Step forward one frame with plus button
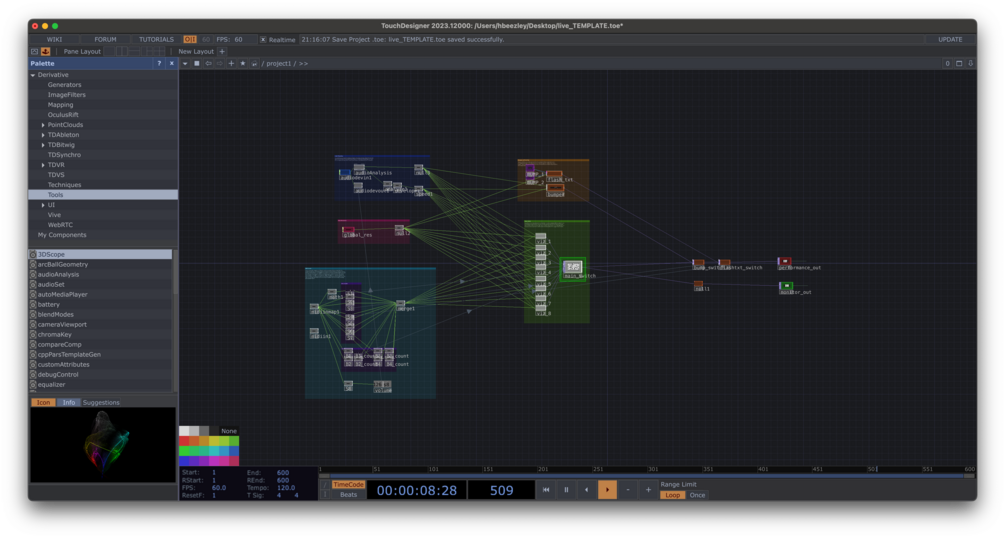Image resolution: width=1005 pixels, height=538 pixels. pyautogui.click(x=648, y=490)
